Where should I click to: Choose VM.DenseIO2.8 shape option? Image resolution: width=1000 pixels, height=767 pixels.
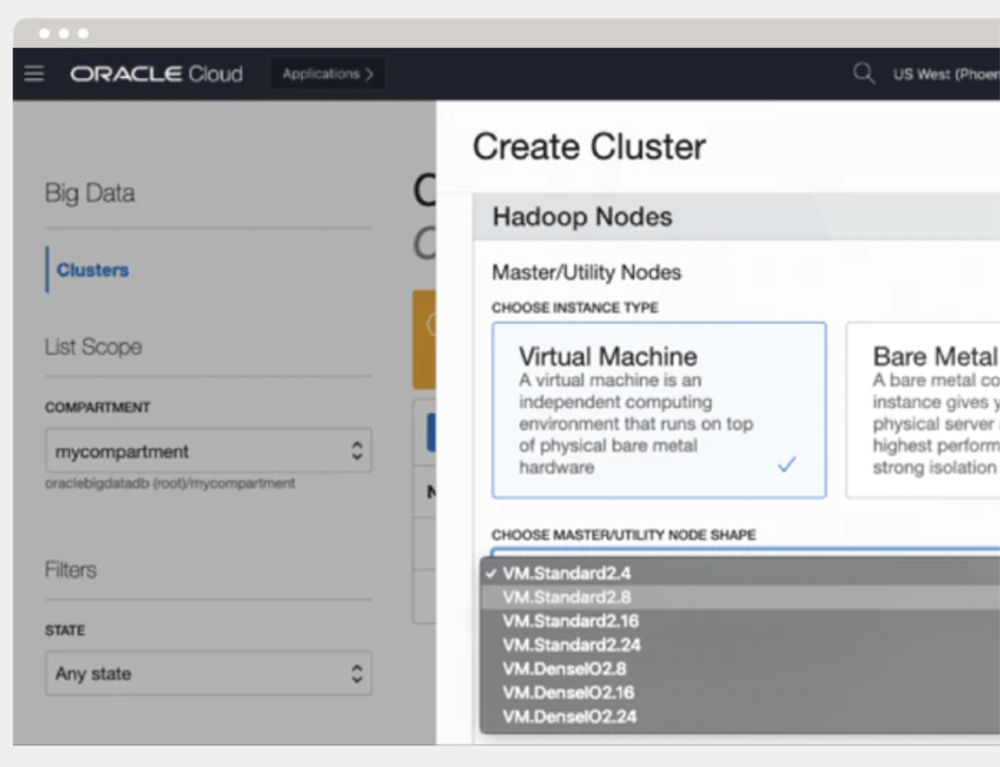pos(740,669)
